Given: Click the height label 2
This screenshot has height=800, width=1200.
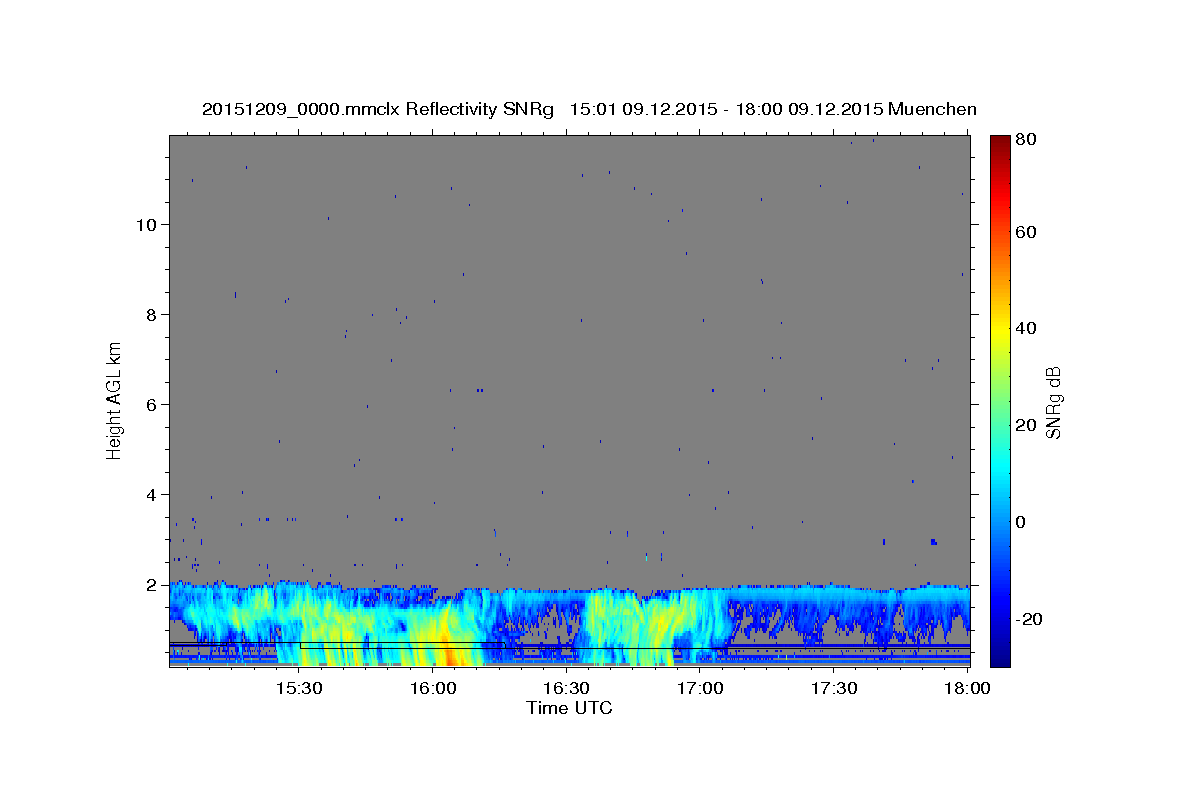Looking at the screenshot, I should point(153,584).
